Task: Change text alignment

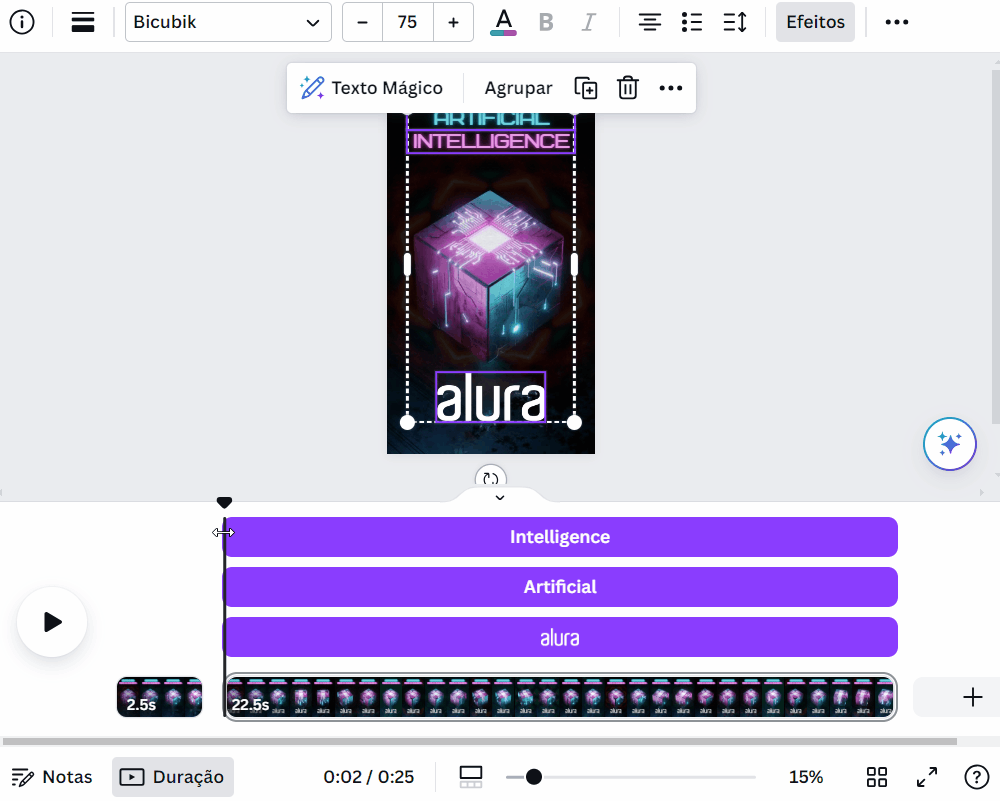Action: (649, 22)
